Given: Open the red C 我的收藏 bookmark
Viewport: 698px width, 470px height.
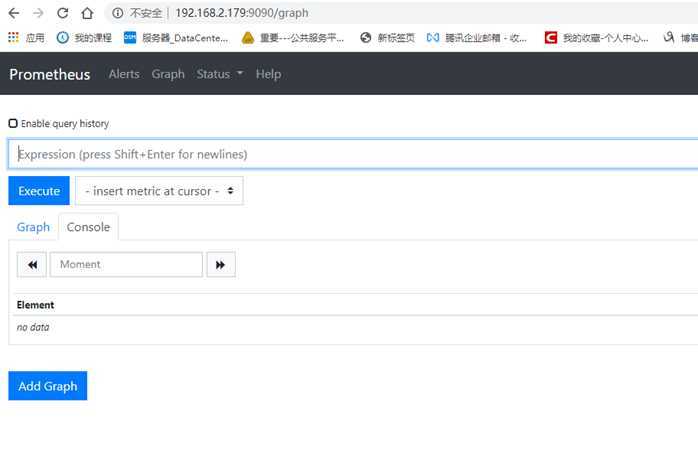Looking at the screenshot, I should pyautogui.click(x=597, y=38).
